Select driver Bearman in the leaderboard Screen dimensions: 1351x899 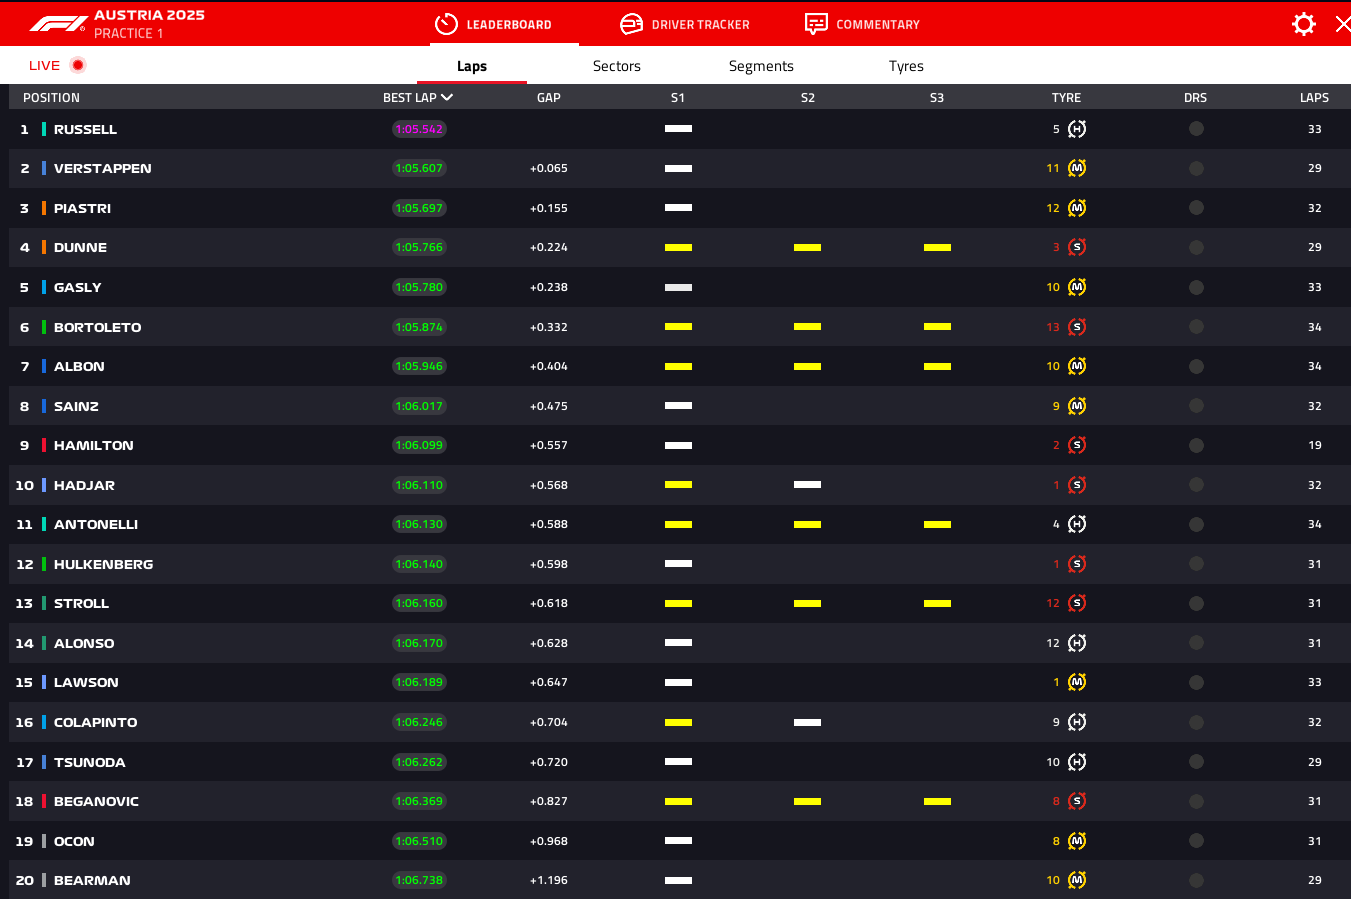click(x=92, y=880)
